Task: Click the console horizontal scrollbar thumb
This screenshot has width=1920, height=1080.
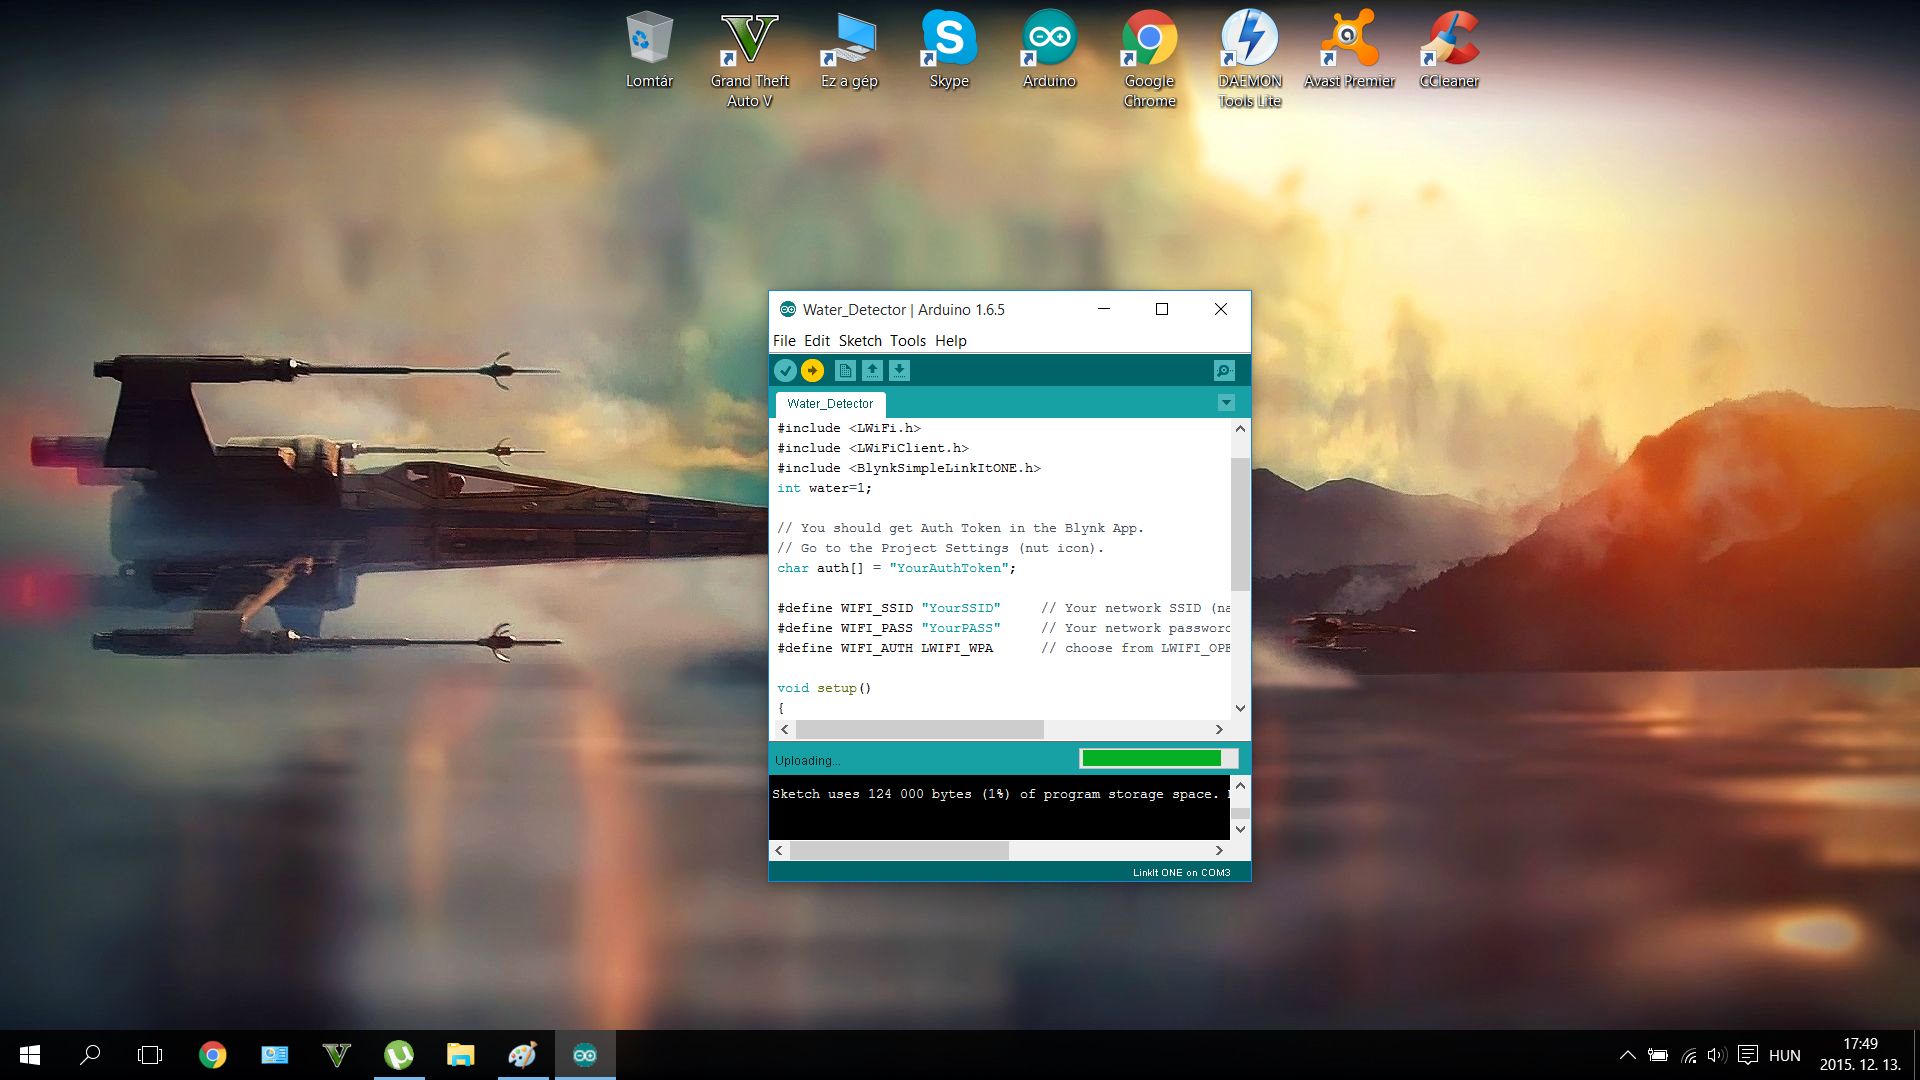Action: click(899, 851)
